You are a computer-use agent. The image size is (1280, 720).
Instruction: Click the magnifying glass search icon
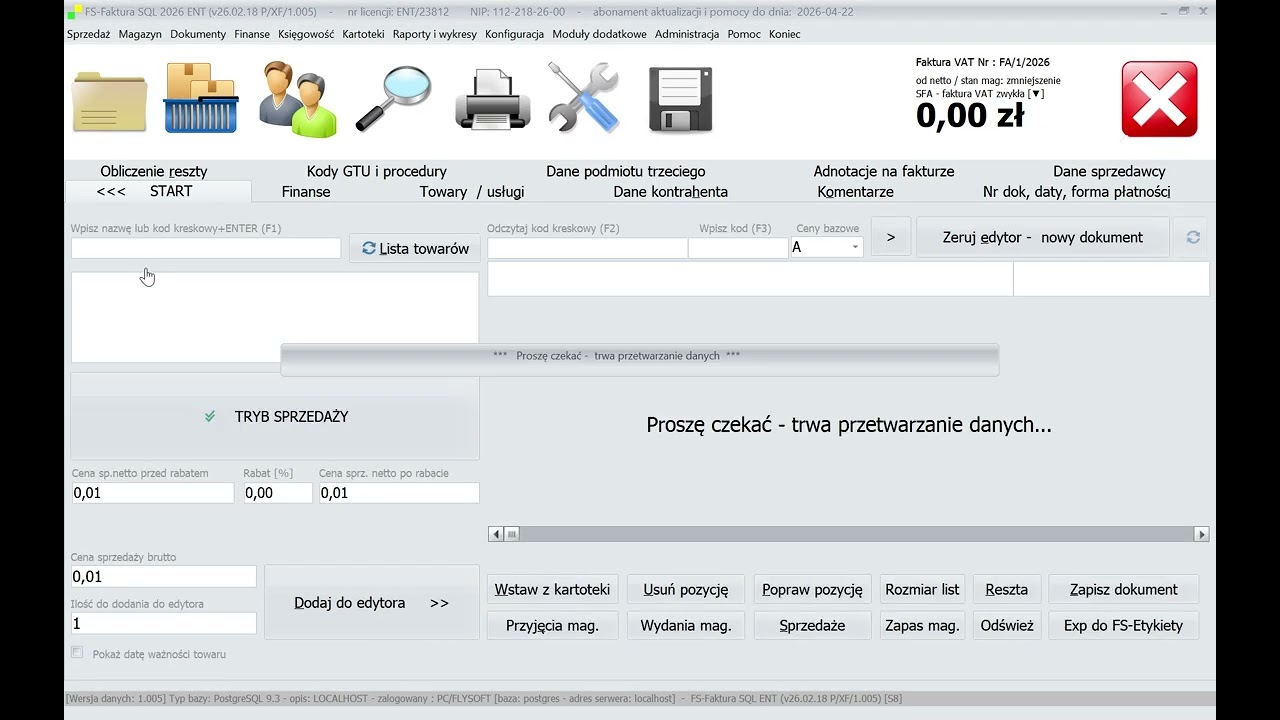pyautogui.click(x=393, y=99)
